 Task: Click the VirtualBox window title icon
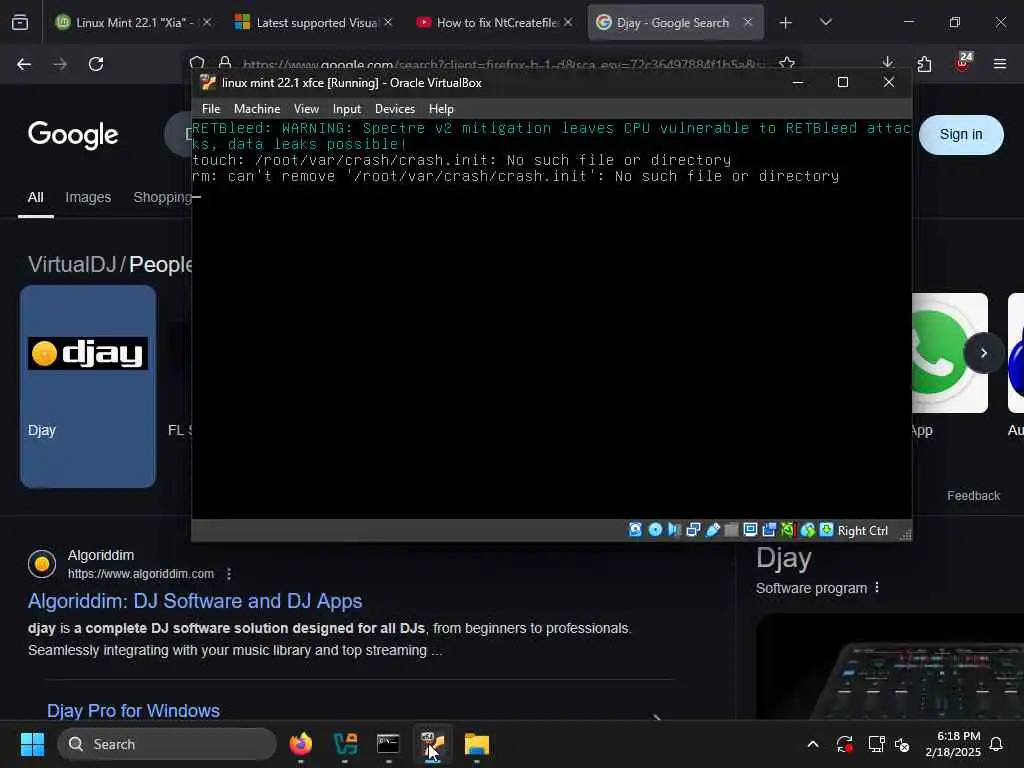point(208,82)
